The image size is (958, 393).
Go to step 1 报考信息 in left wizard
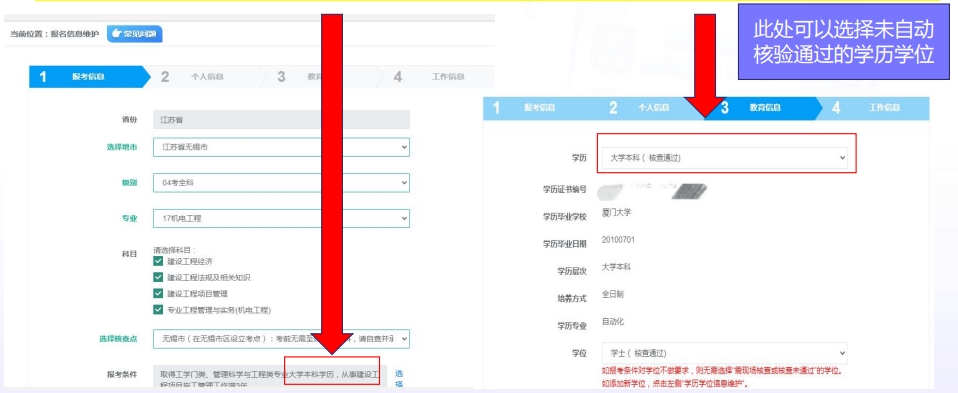89,77
